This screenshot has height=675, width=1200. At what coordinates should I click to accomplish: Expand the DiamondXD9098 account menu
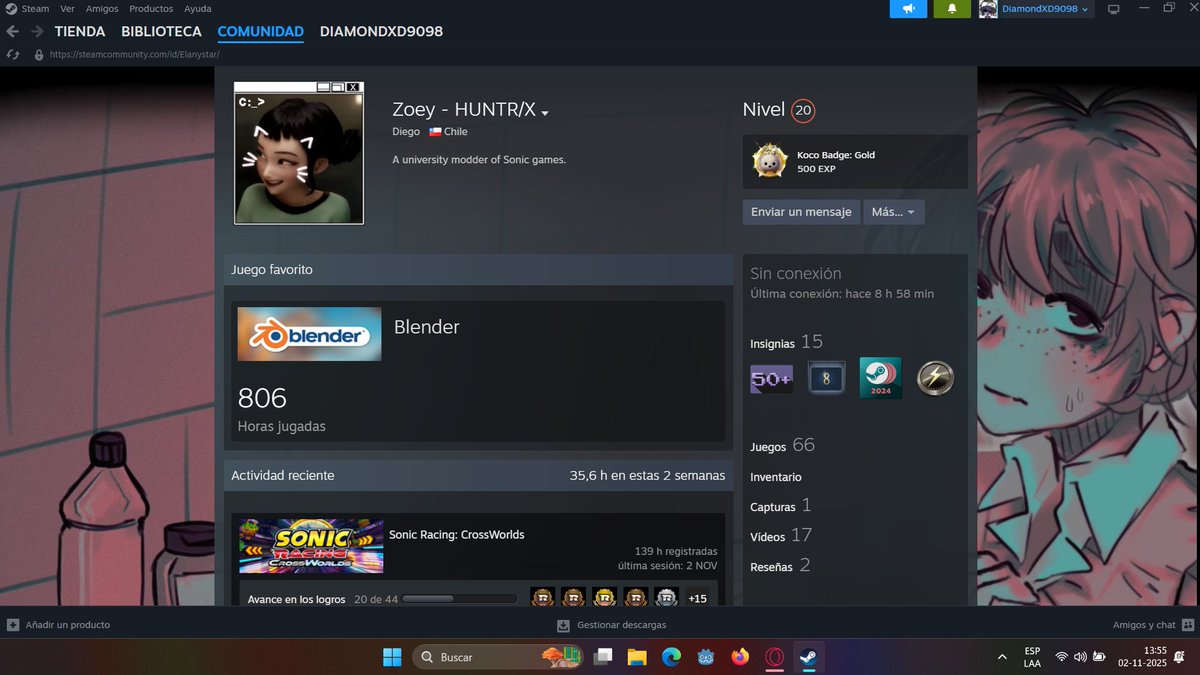pyautogui.click(x=1085, y=9)
